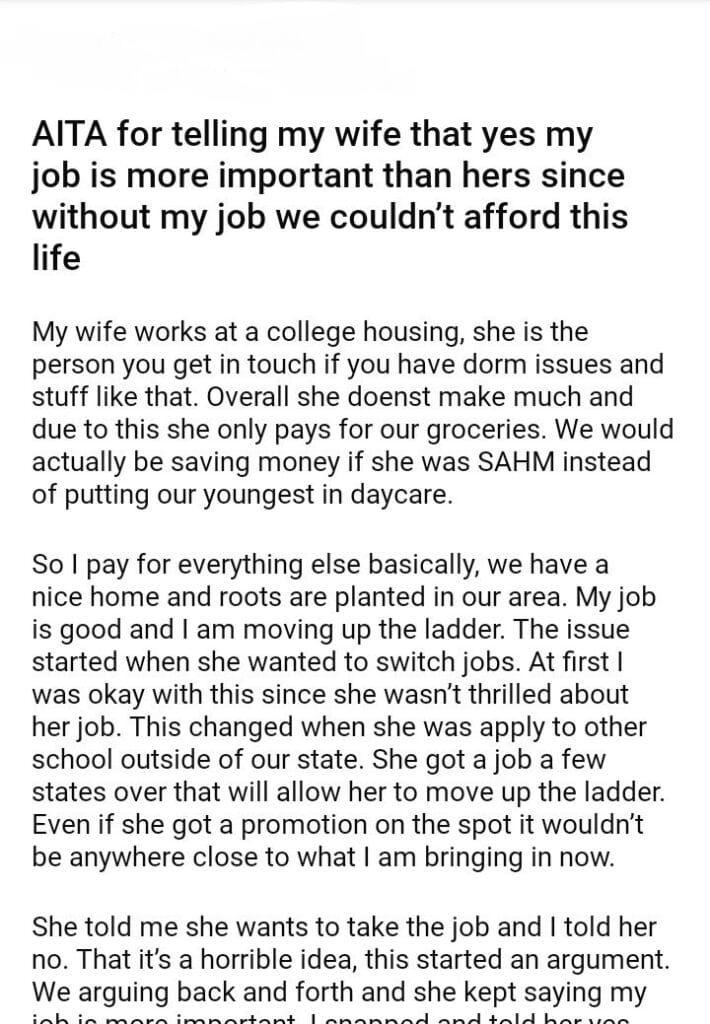
Task: Click the post title starting with "AITA for telling"
Action: 328,195
